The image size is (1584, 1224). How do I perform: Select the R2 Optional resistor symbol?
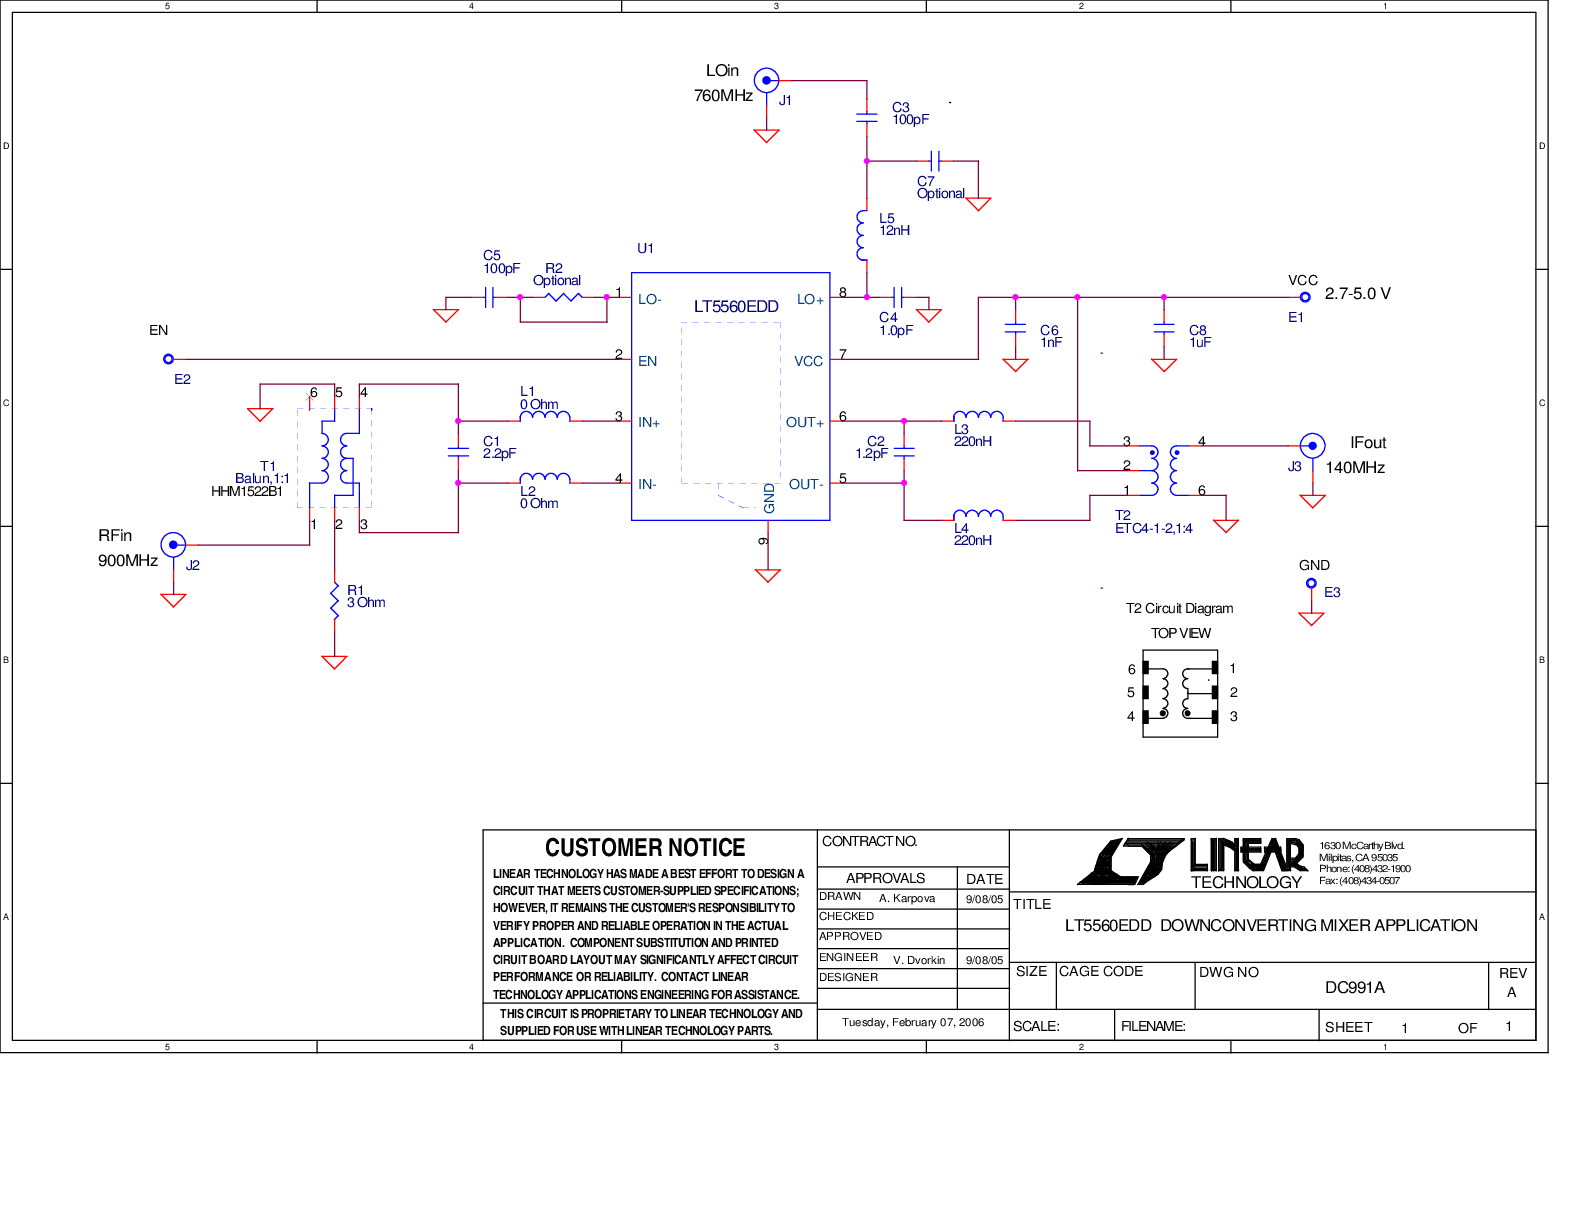[x=563, y=297]
